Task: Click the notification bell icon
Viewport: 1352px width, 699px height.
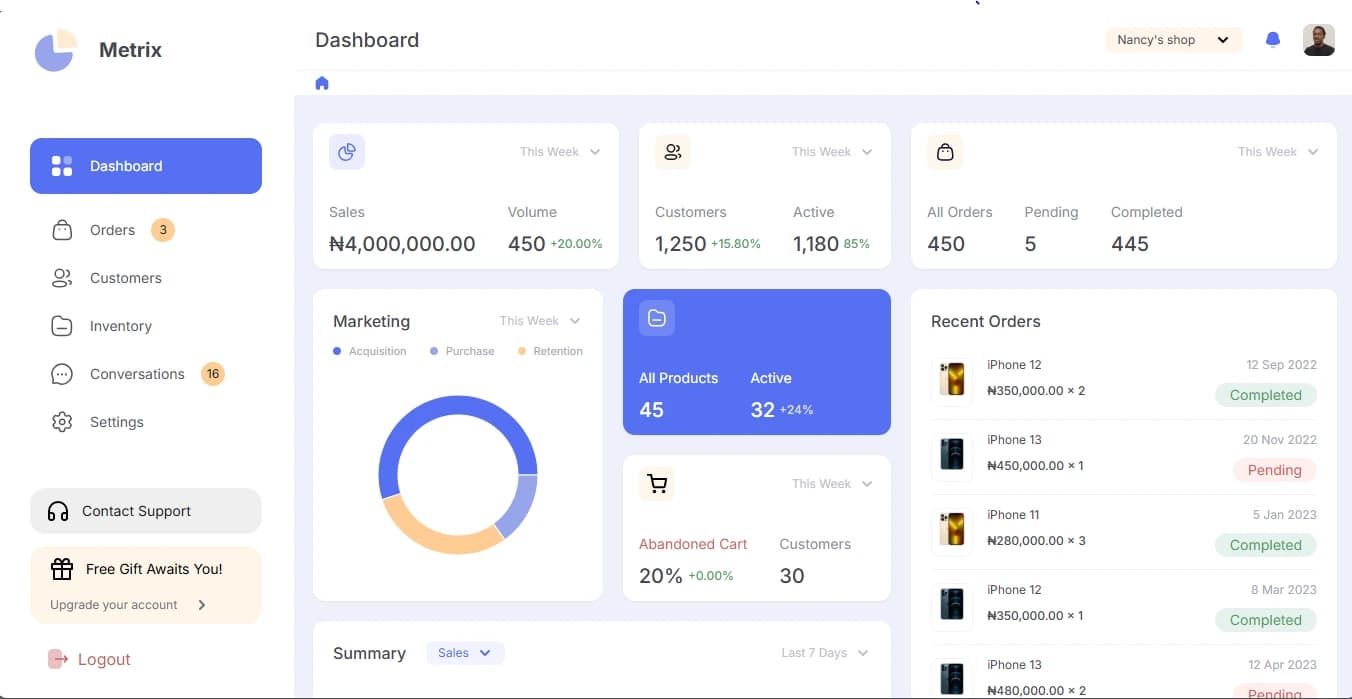Action: click(x=1272, y=40)
